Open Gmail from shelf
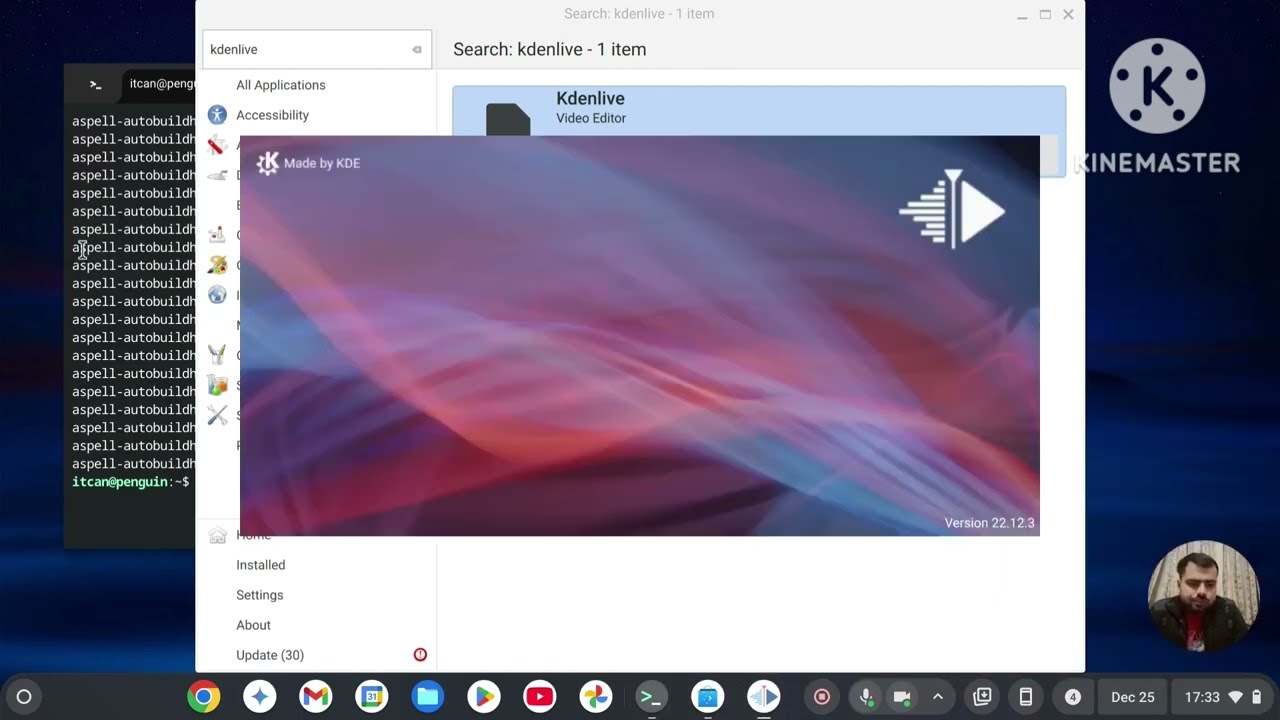This screenshot has height=720, width=1280. 315,697
